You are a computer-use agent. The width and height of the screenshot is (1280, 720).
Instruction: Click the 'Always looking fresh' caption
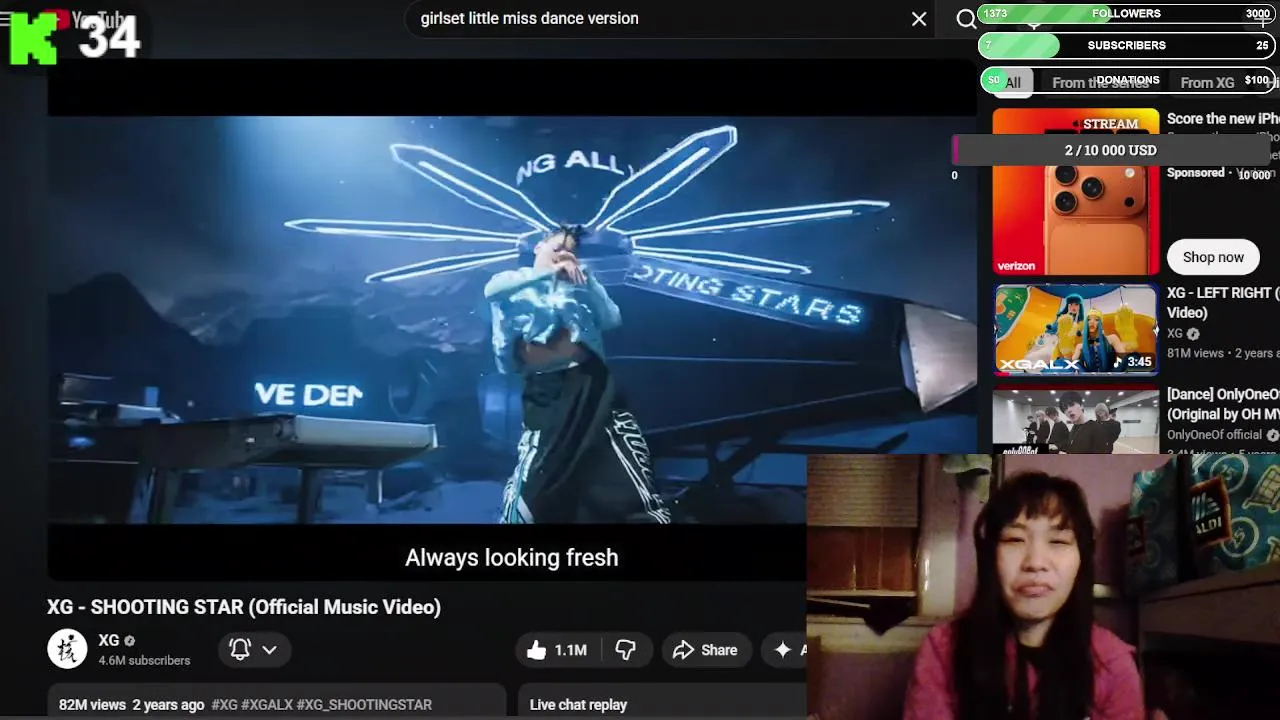tap(512, 558)
